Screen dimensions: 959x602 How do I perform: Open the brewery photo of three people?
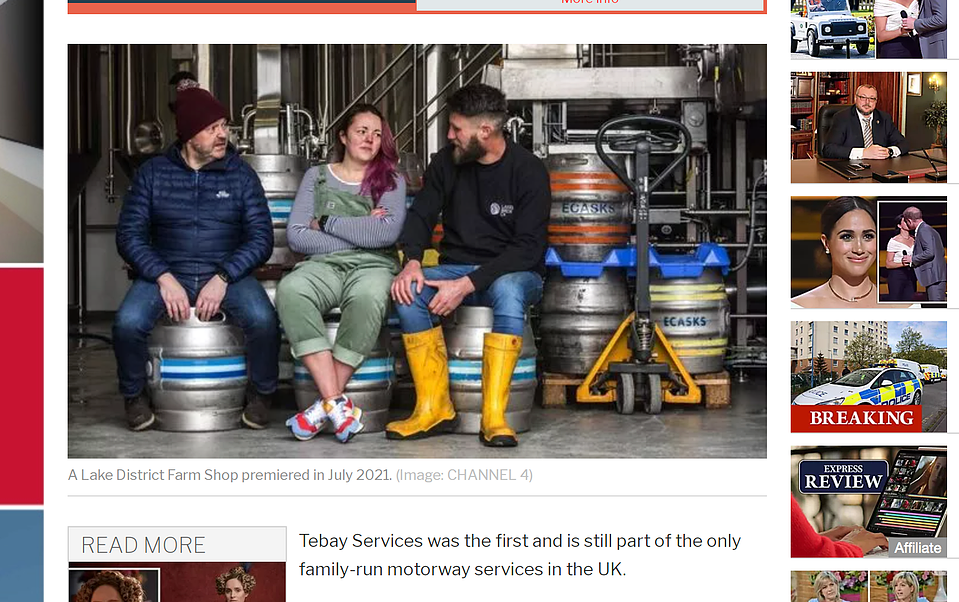coord(417,251)
